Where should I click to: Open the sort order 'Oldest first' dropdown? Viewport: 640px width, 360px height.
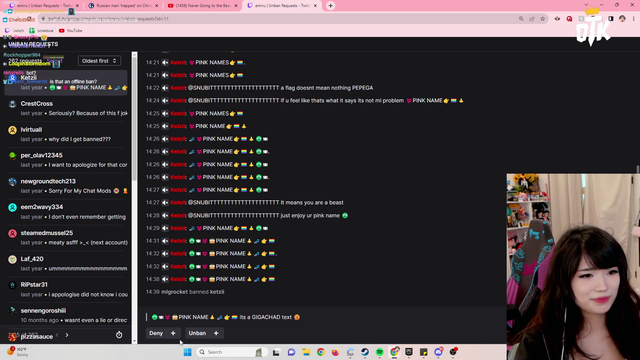[99, 61]
